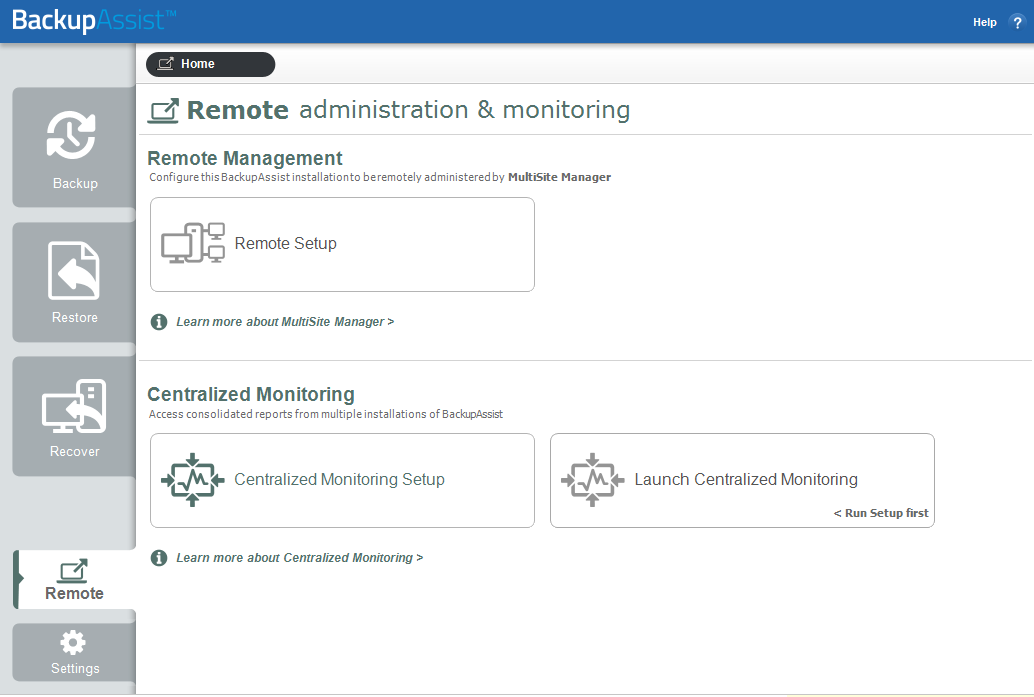
Task: Select the Remote sidebar tab
Action: point(75,580)
